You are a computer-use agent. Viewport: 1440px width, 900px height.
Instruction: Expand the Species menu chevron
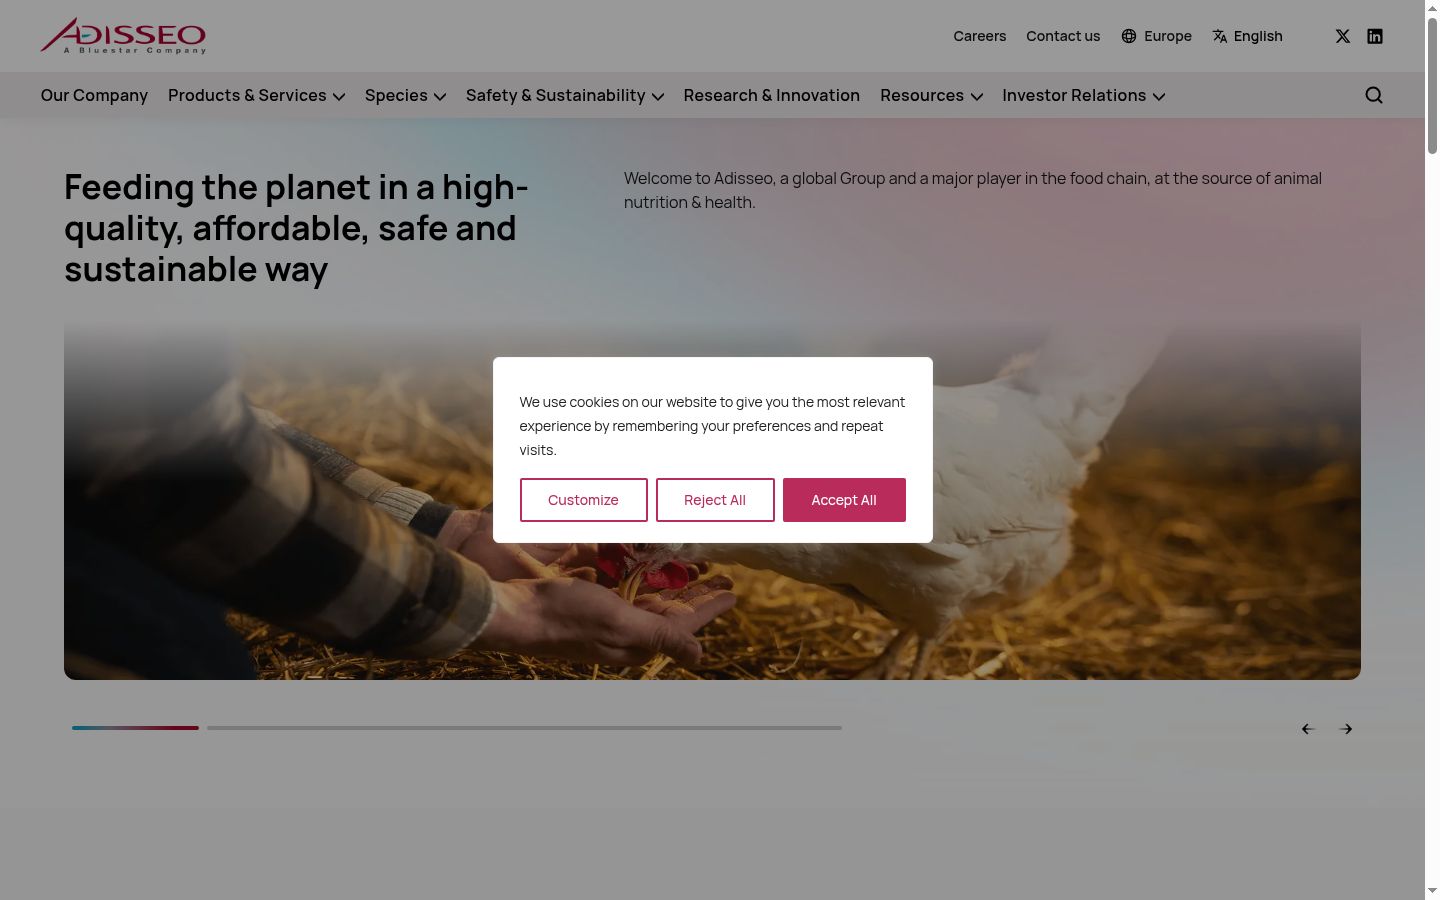440,96
